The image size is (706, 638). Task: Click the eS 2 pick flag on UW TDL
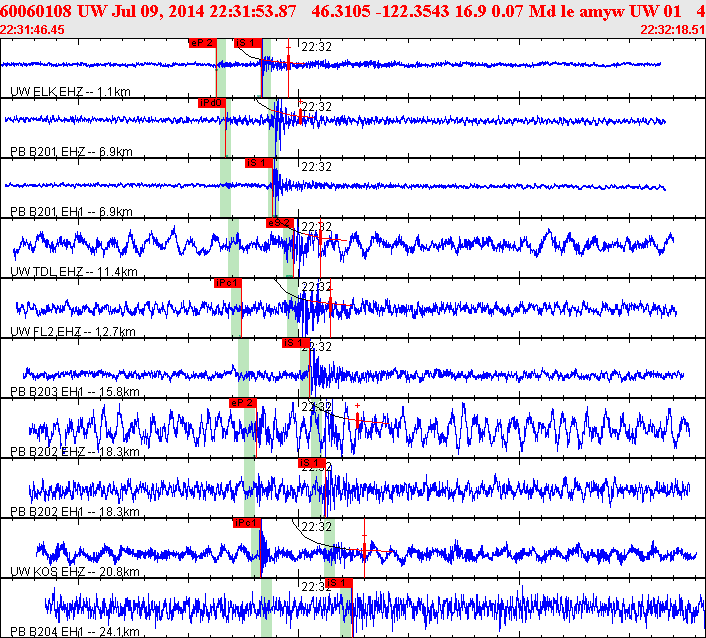point(280,223)
